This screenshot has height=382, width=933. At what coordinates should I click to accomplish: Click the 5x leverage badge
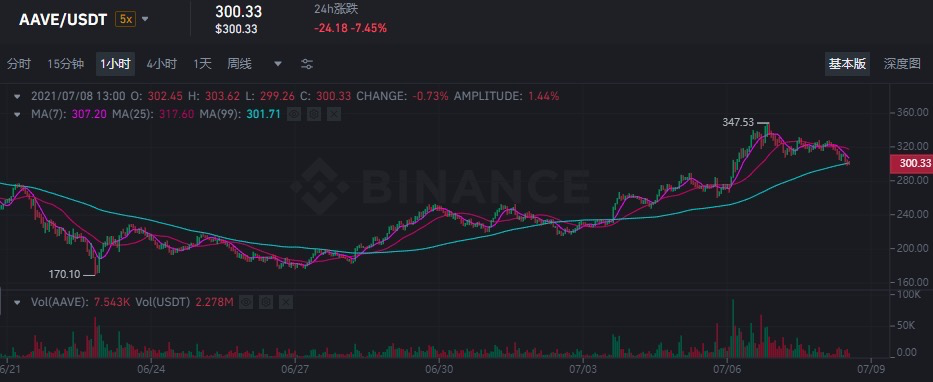126,19
